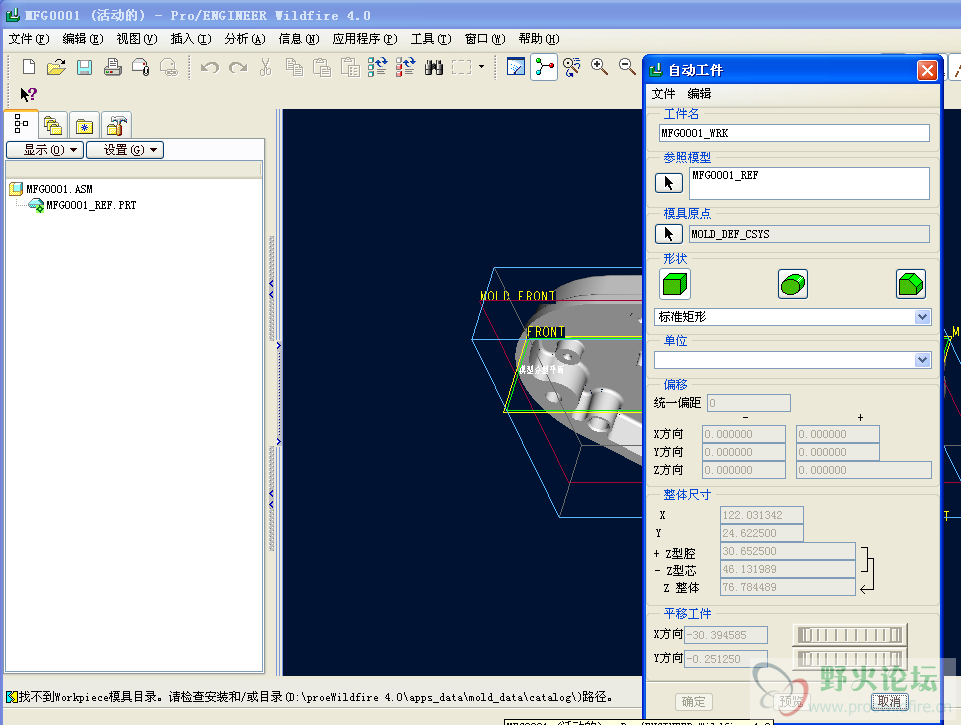Select MFG0001.ASM in the model tree

coord(59,189)
